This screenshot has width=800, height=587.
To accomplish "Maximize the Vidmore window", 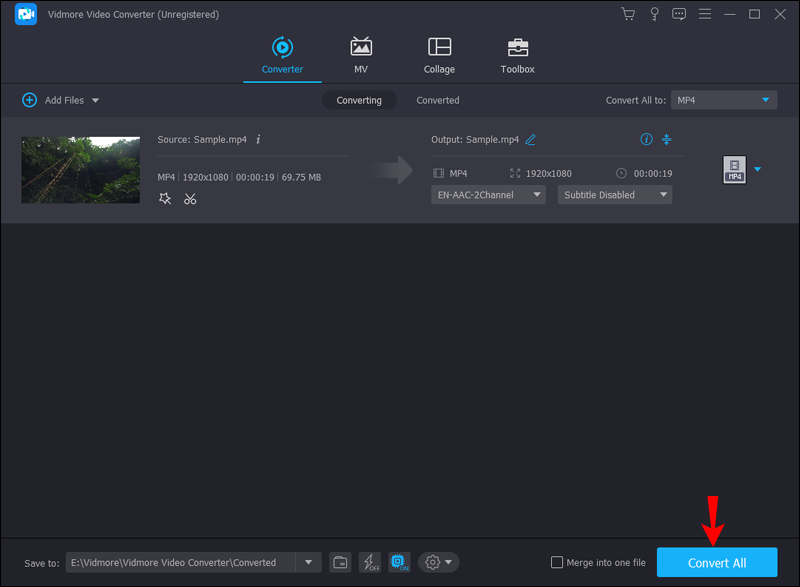I will click(x=754, y=14).
